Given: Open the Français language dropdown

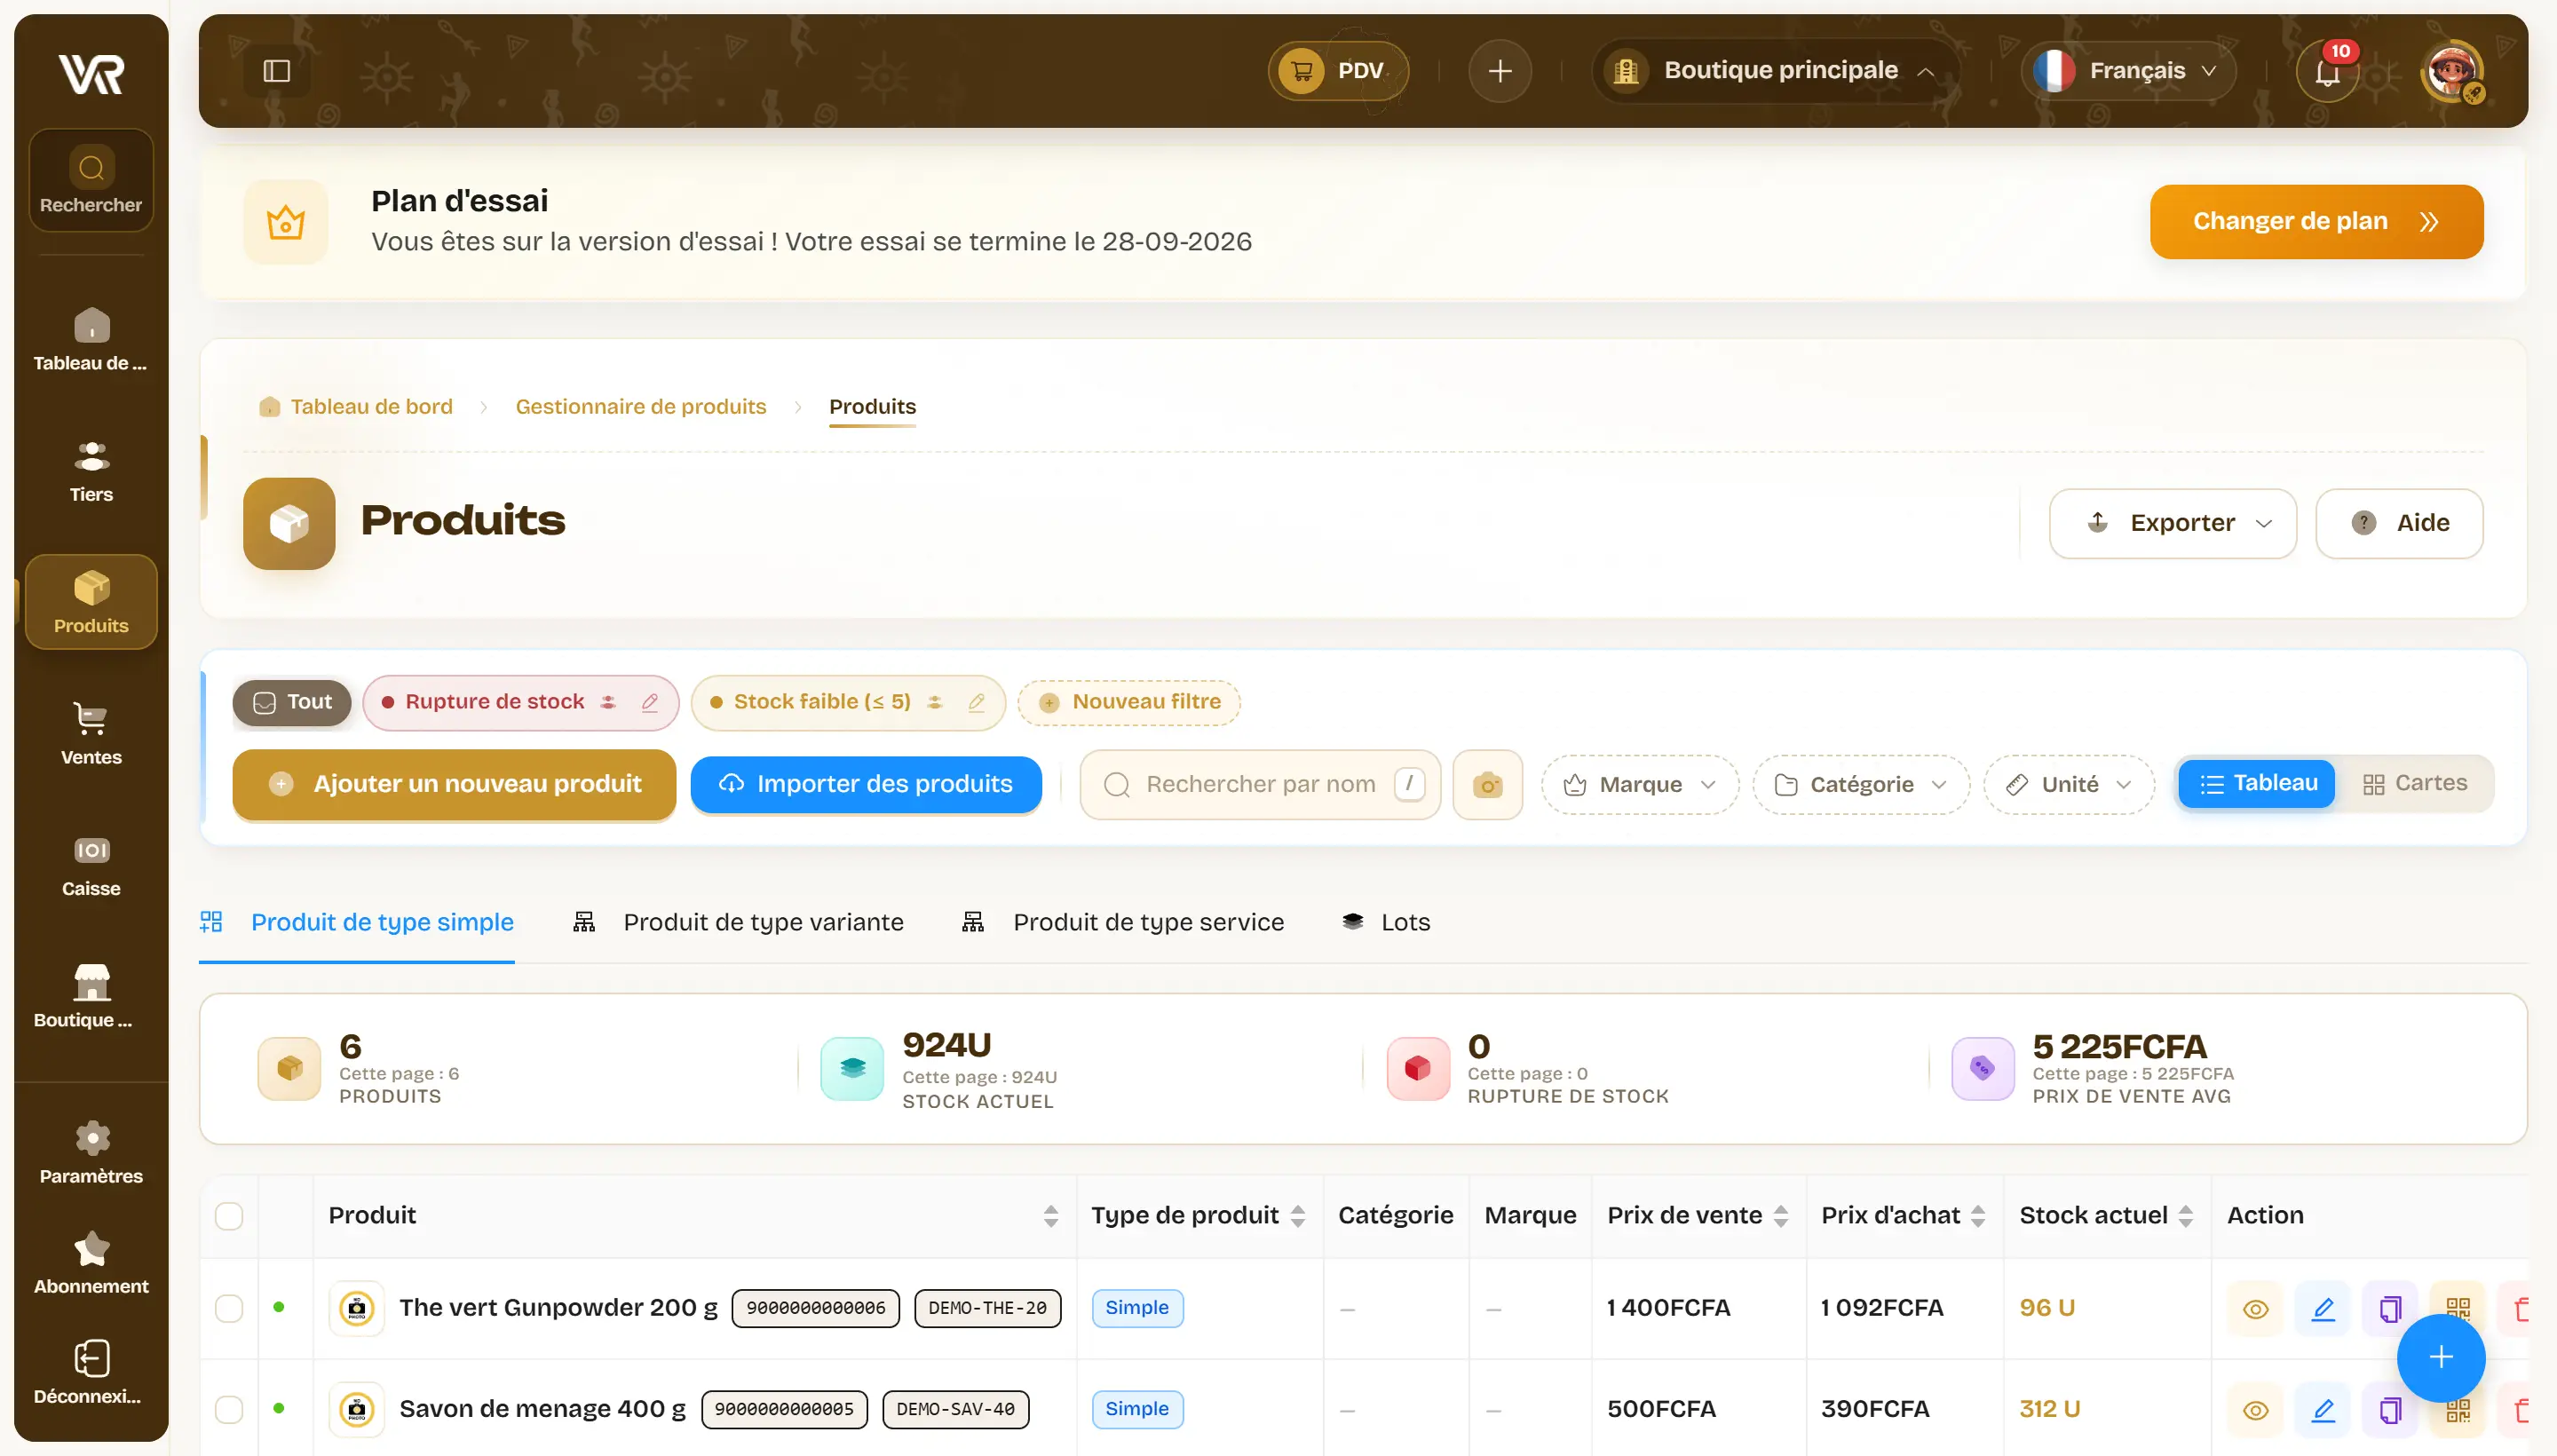Looking at the screenshot, I should tap(2127, 71).
